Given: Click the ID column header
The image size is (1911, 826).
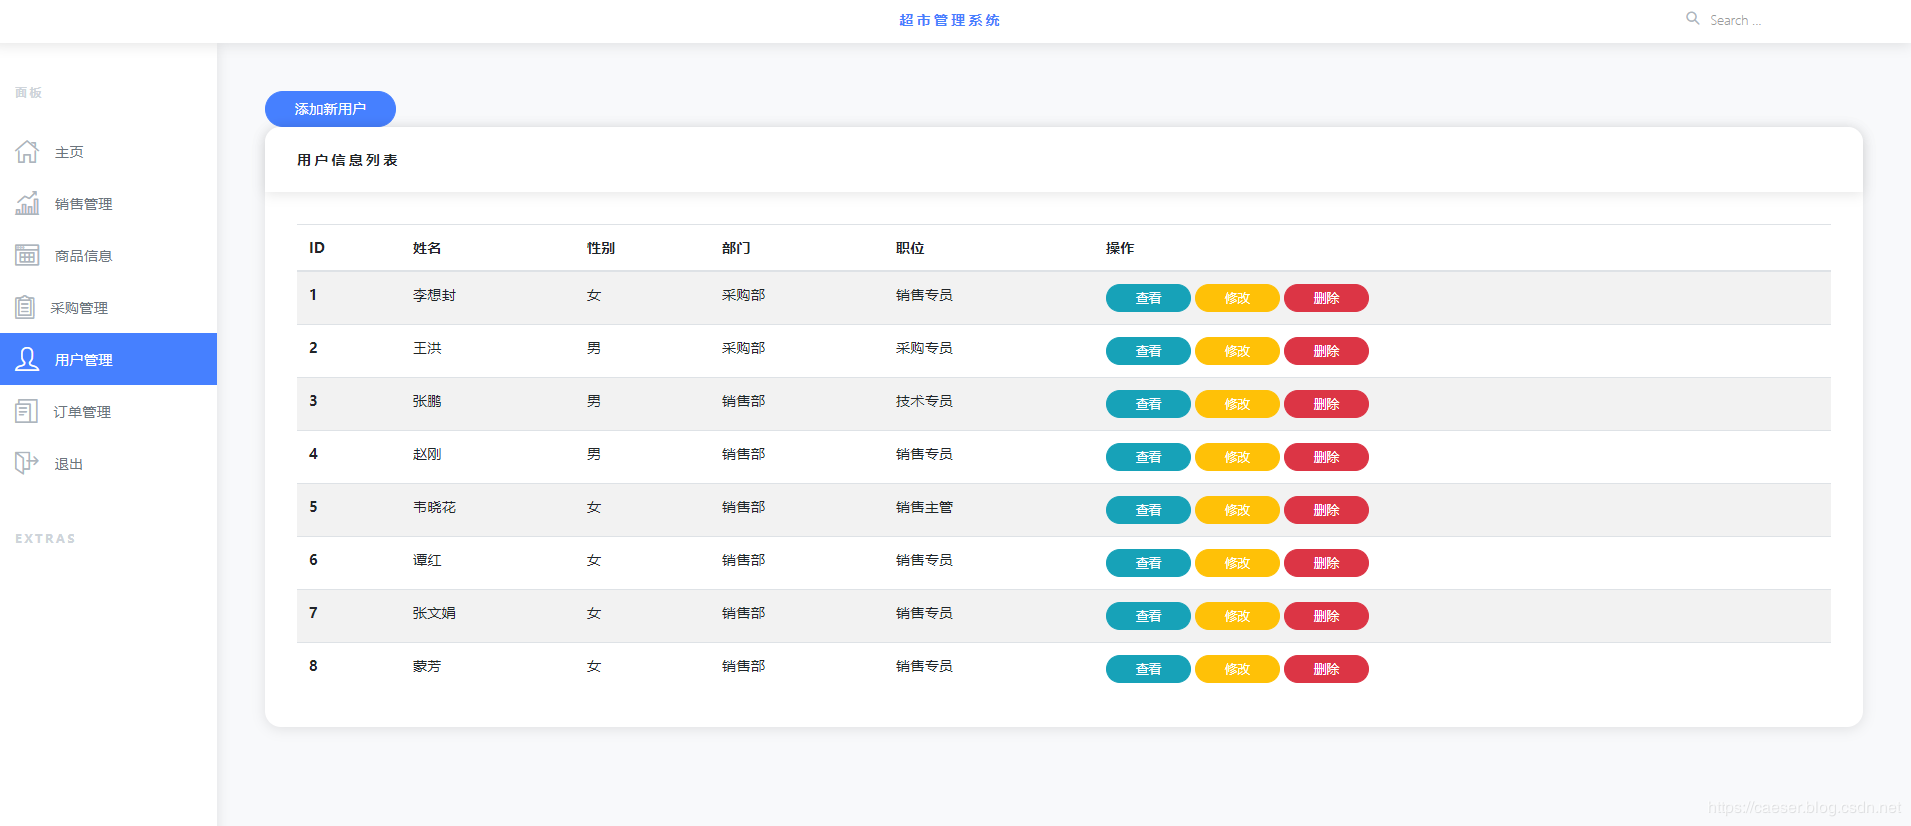Looking at the screenshot, I should click(x=317, y=248).
